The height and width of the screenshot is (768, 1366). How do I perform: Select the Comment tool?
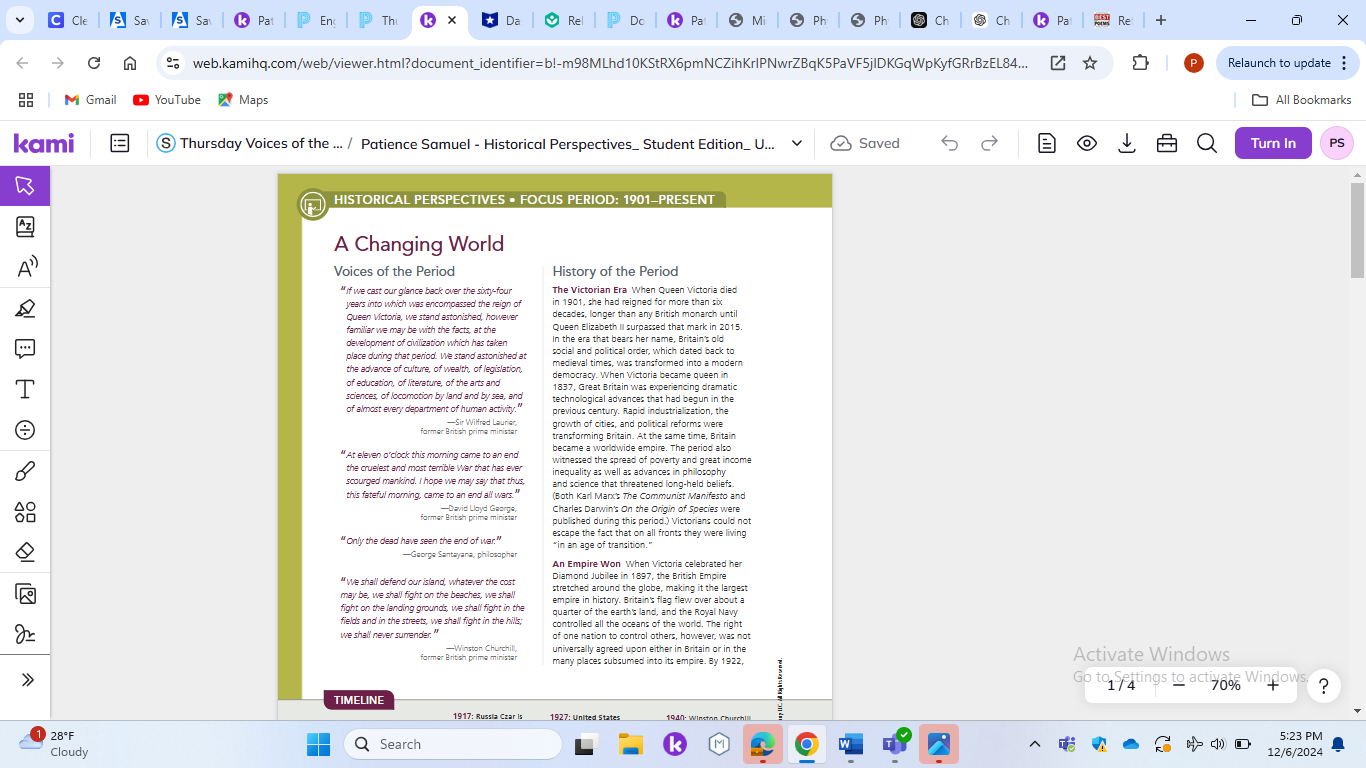point(25,349)
